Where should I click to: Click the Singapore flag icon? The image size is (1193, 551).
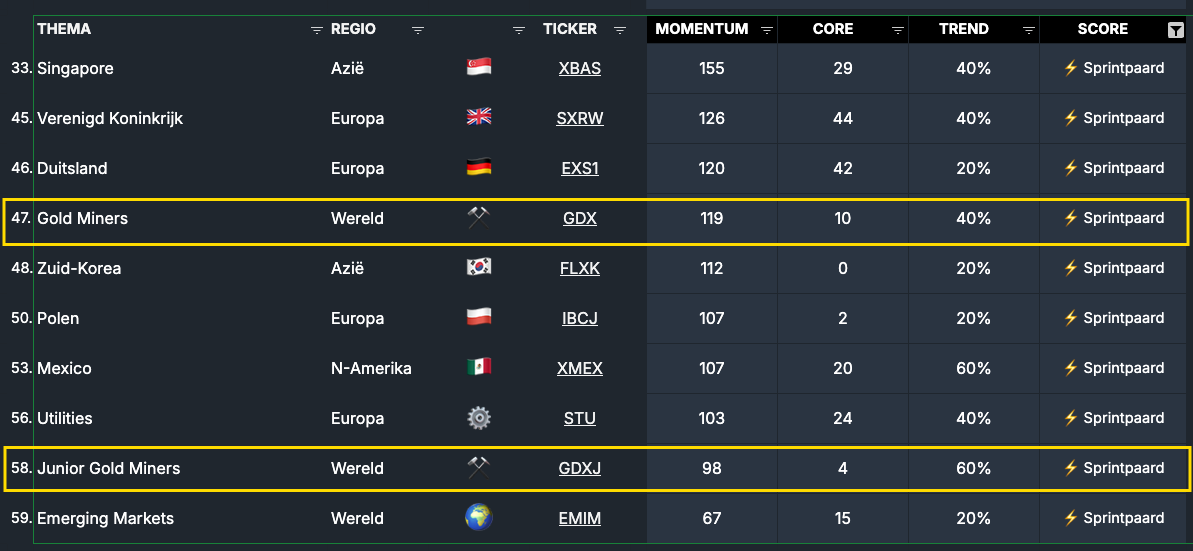click(x=479, y=68)
